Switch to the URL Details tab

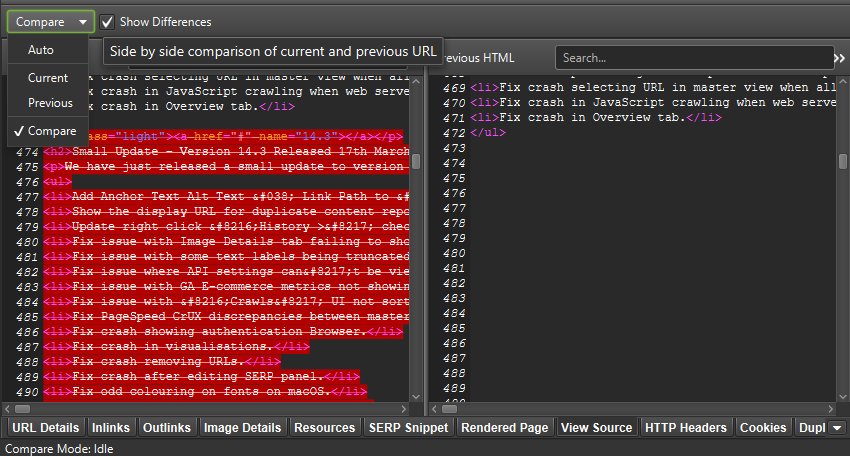[46, 428]
